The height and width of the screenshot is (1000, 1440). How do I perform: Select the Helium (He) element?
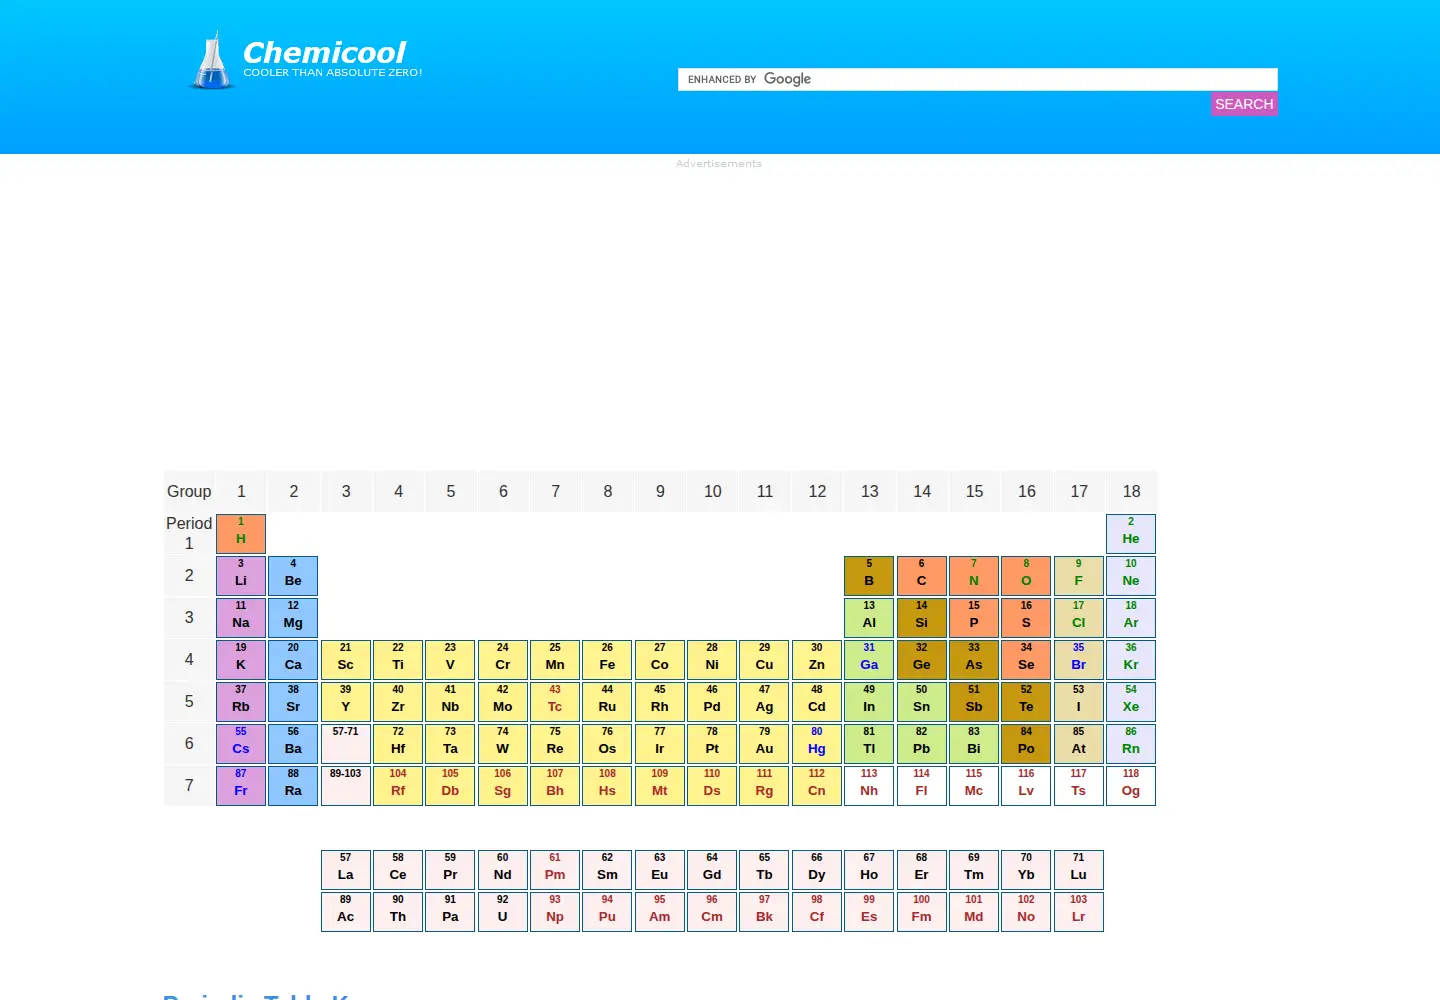1131,534
